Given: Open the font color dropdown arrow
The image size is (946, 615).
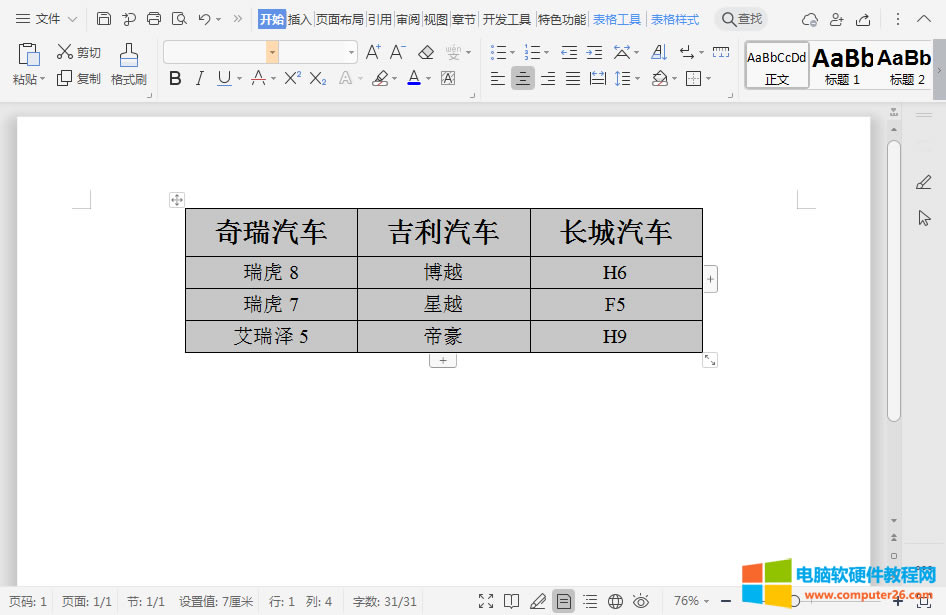Looking at the screenshot, I should click(427, 79).
